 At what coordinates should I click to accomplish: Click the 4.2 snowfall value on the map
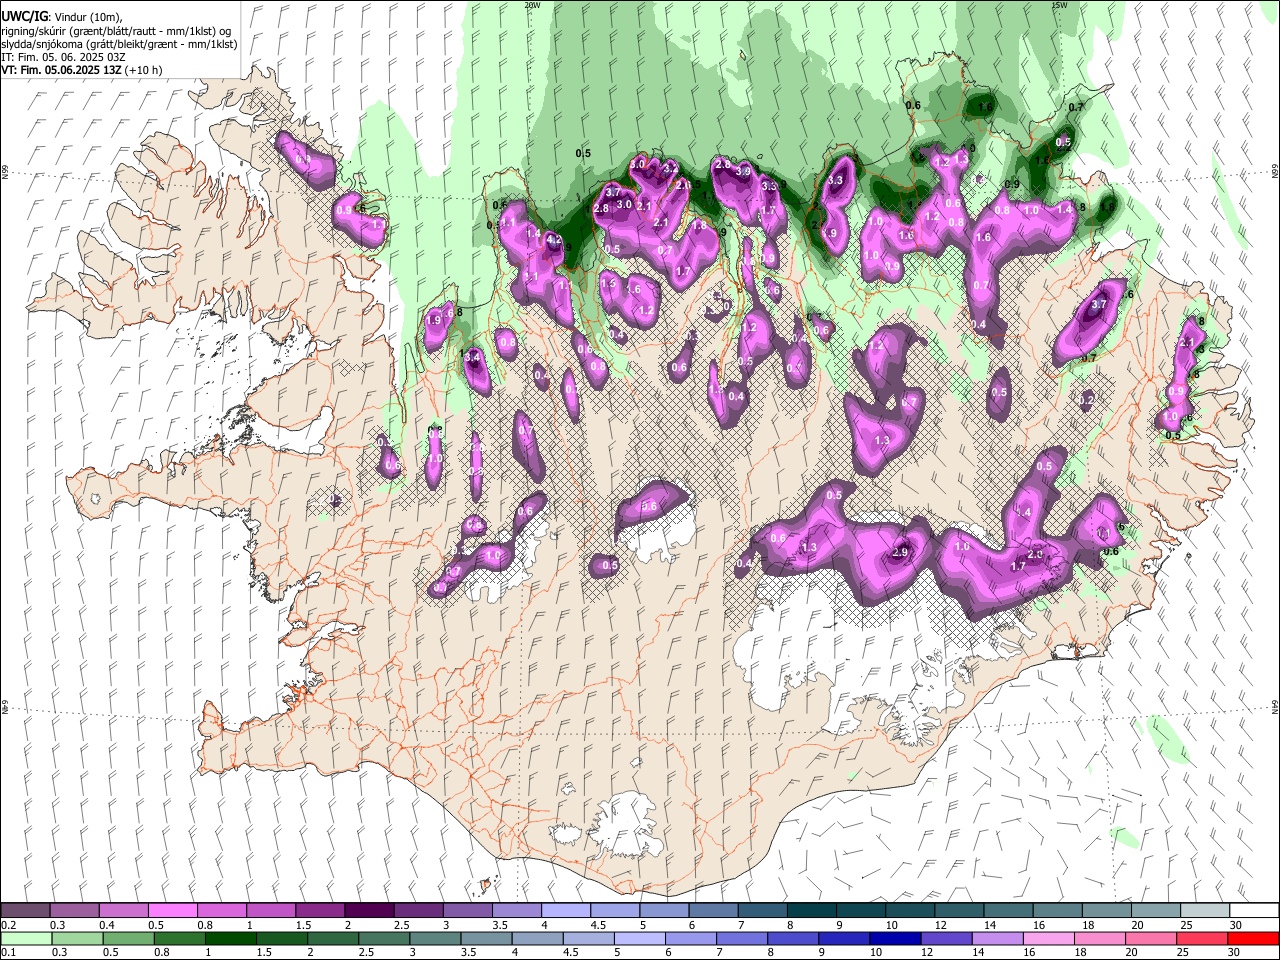[553, 240]
